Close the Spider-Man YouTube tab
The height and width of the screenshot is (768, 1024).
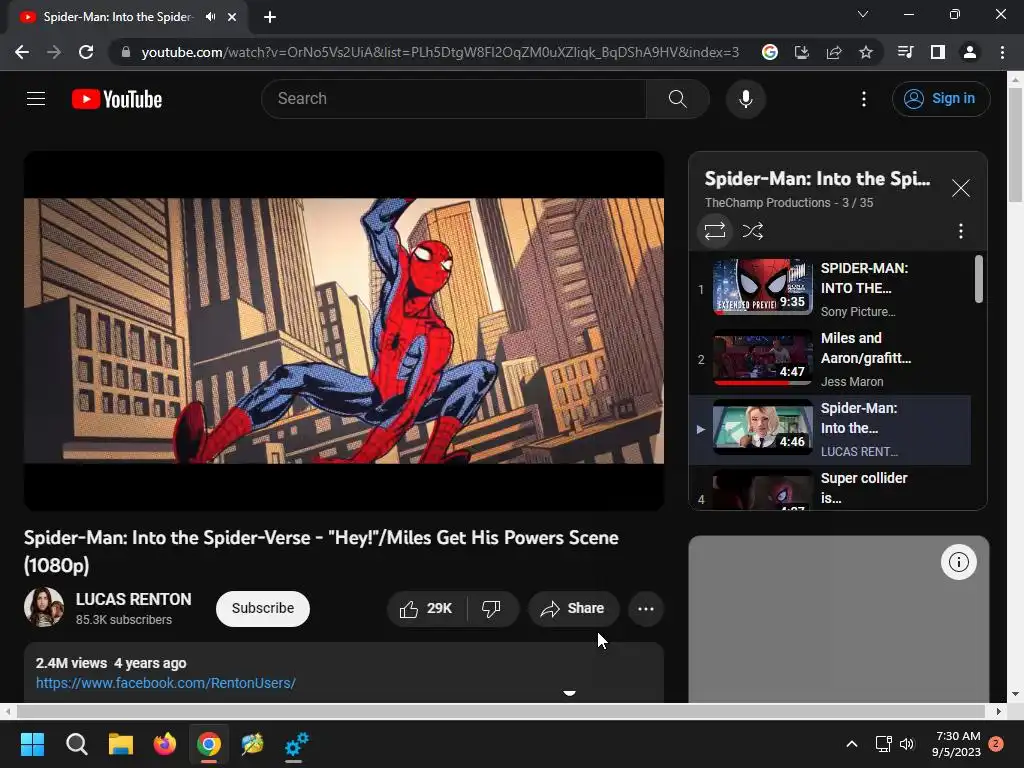(232, 17)
